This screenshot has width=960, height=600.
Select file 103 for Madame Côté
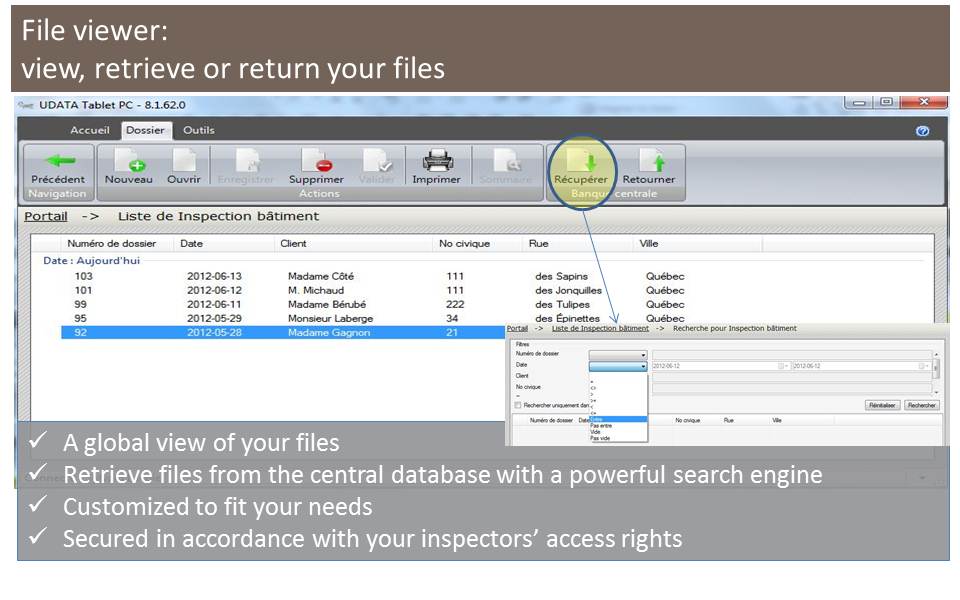point(83,276)
